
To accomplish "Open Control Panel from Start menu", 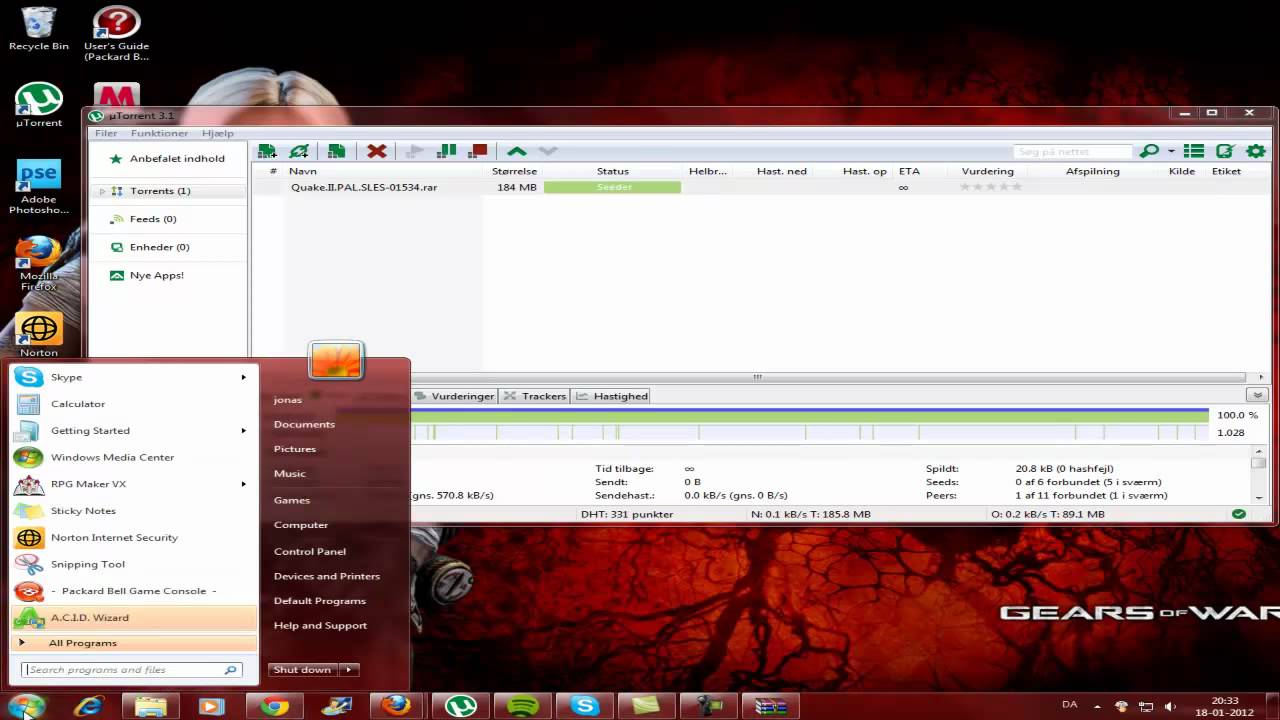I will coord(310,551).
